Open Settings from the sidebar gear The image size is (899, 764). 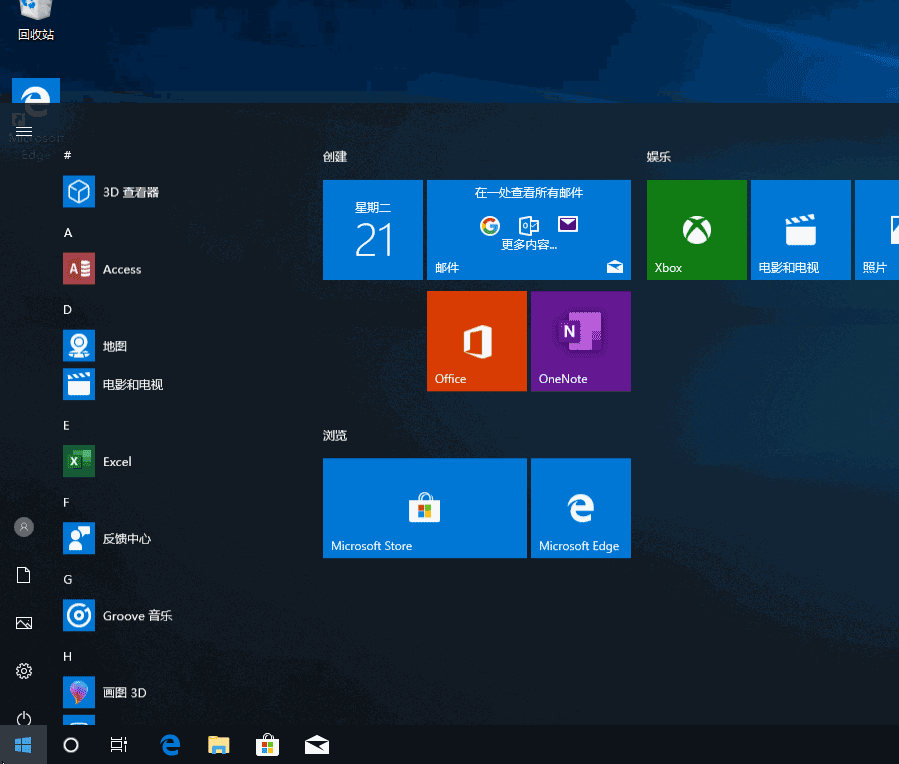click(x=23, y=671)
